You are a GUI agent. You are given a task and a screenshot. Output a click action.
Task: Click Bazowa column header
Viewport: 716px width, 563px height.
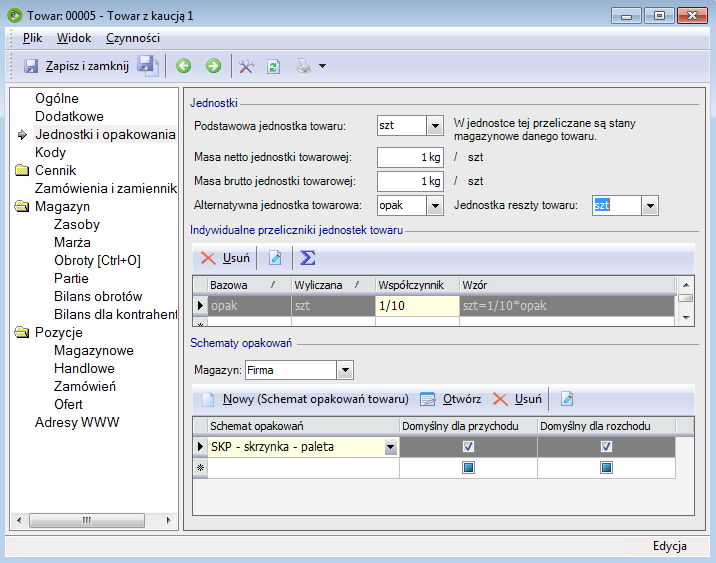pyautogui.click(x=249, y=285)
